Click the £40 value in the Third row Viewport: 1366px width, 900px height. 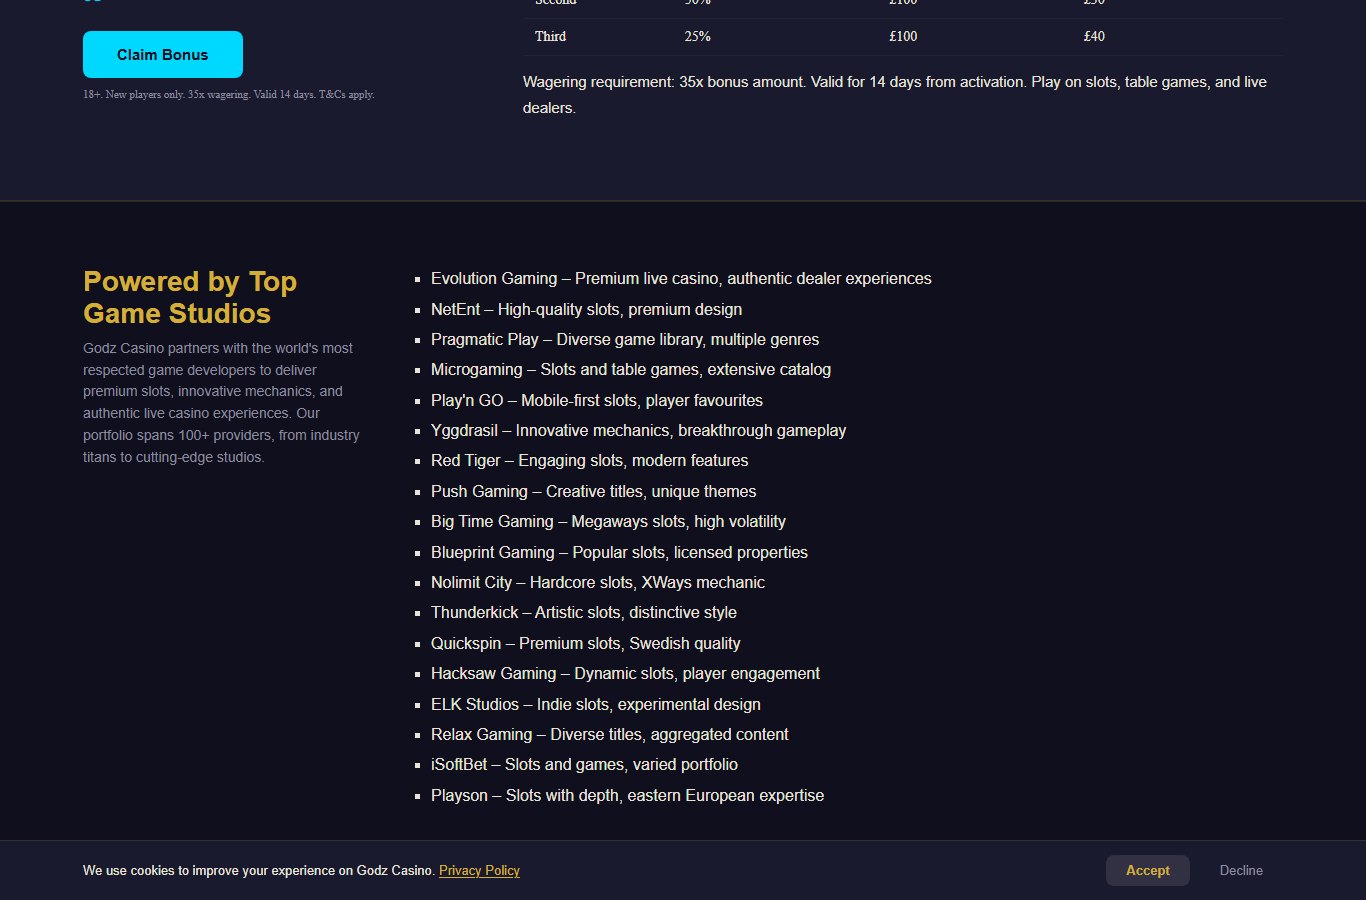tap(1094, 36)
